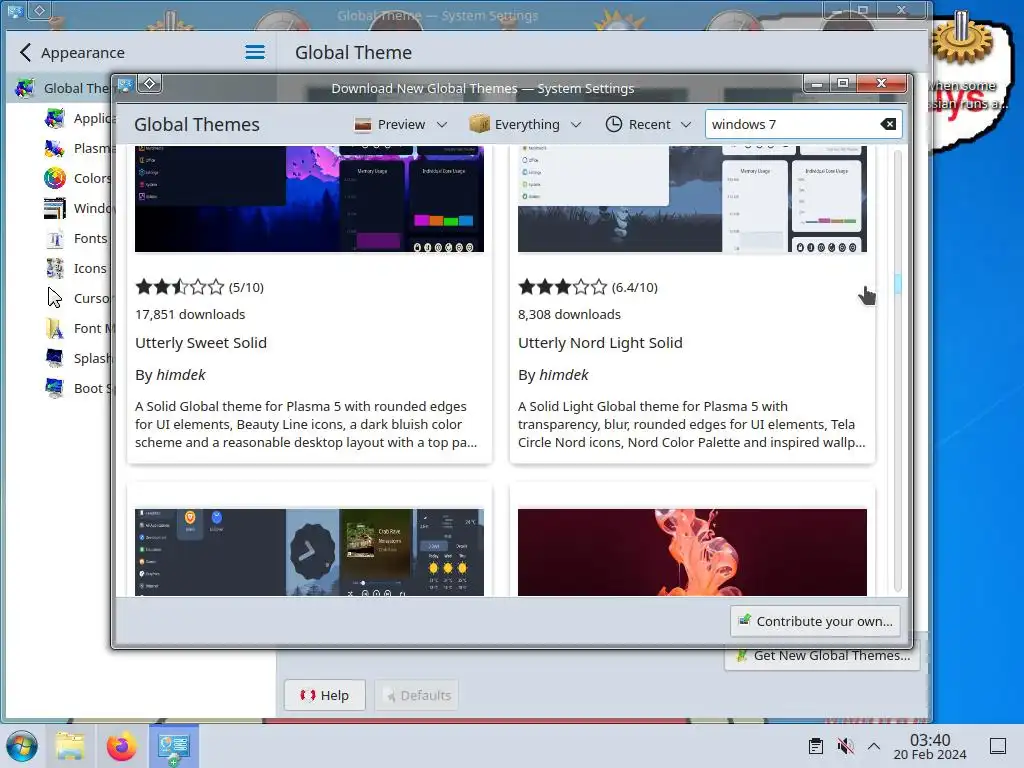This screenshot has width=1024, height=768.
Task: Open Colors settings icon
Action: click(x=55, y=178)
